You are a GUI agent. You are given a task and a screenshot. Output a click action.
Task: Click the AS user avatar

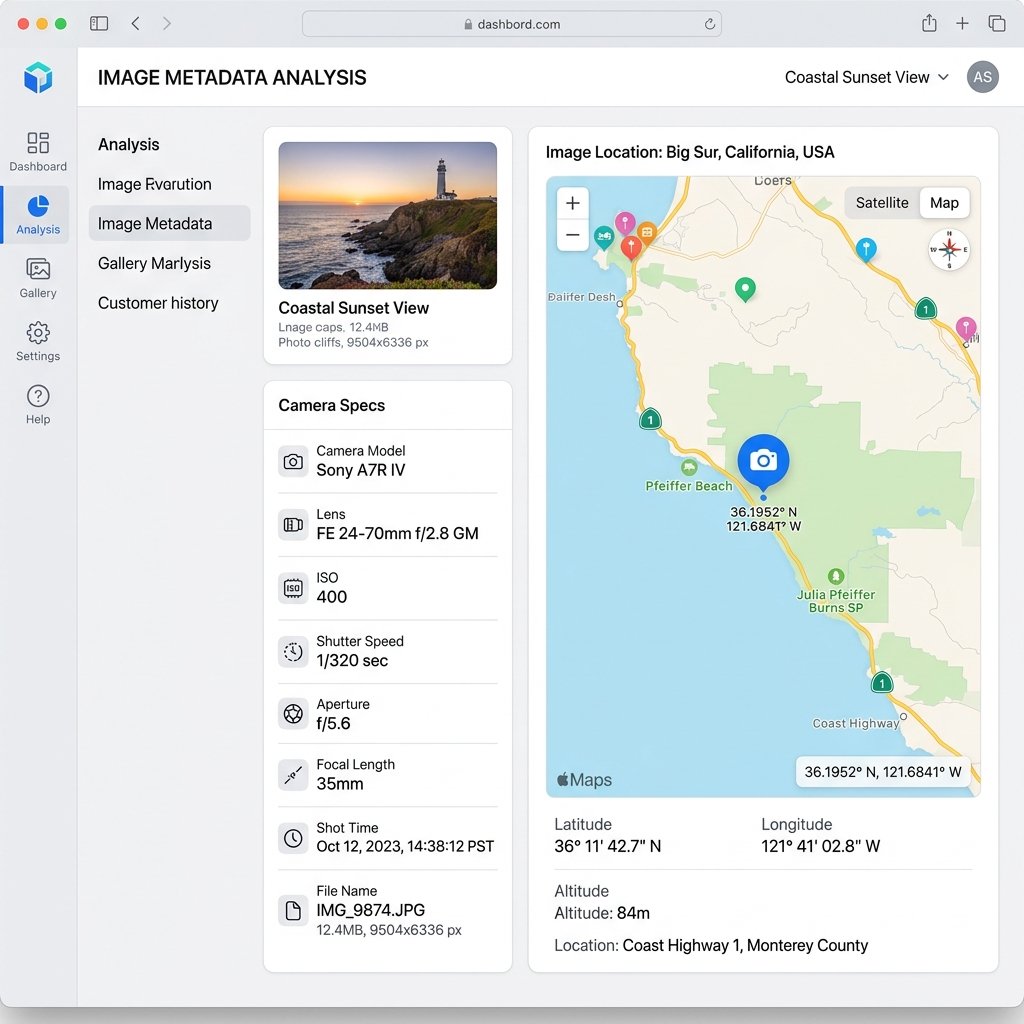(x=982, y=77)
